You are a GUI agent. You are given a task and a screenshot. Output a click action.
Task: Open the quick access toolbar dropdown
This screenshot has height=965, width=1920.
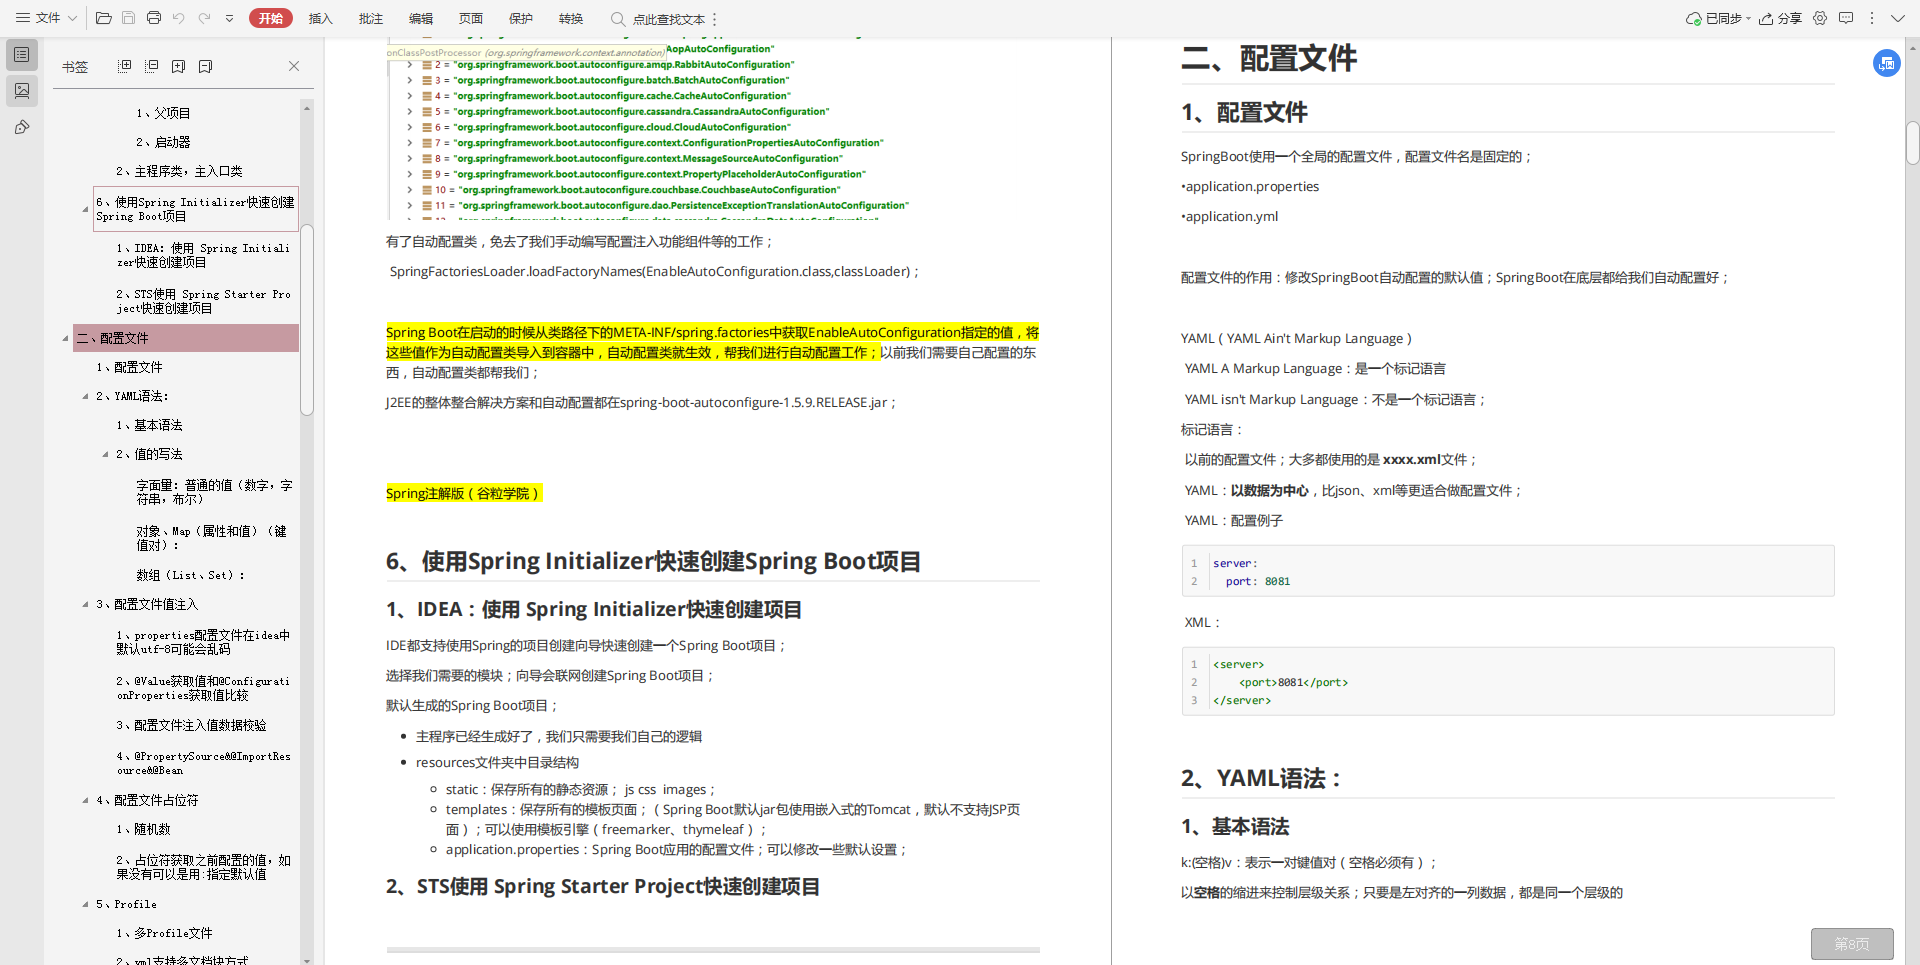click(x=229, y=18)
